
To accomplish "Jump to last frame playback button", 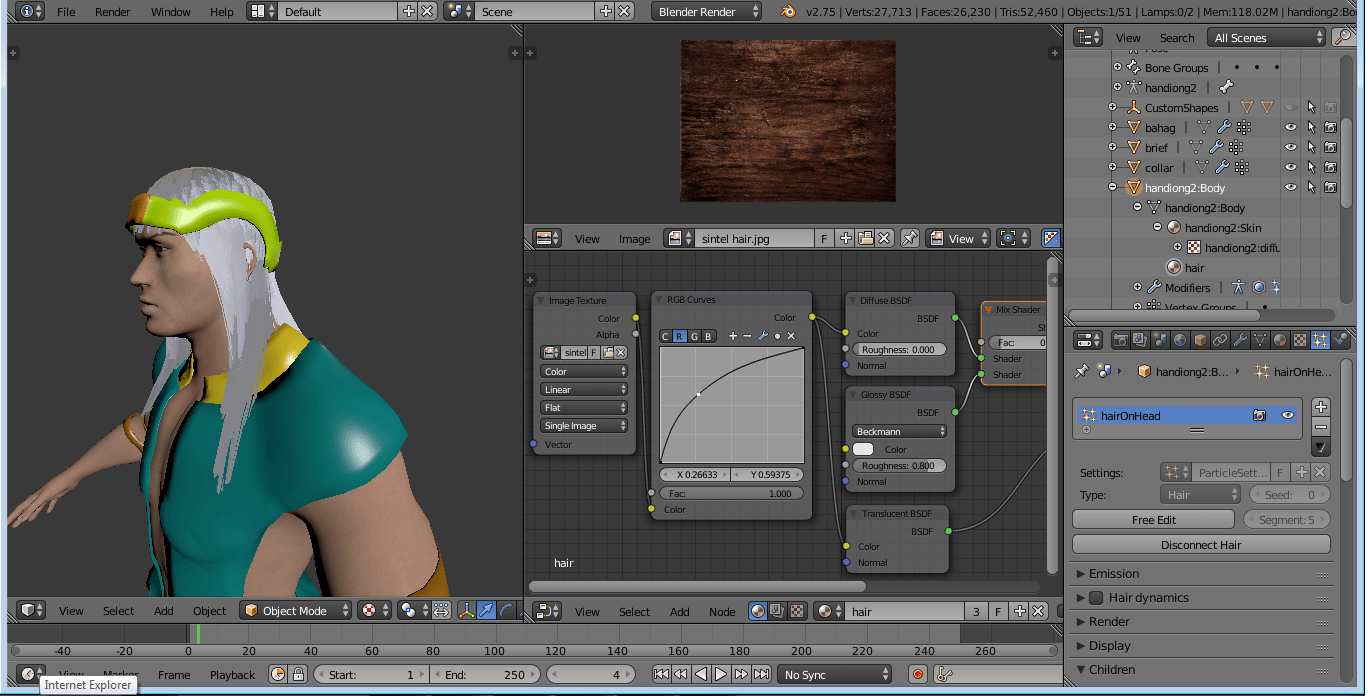I will (x=761, y=674).
